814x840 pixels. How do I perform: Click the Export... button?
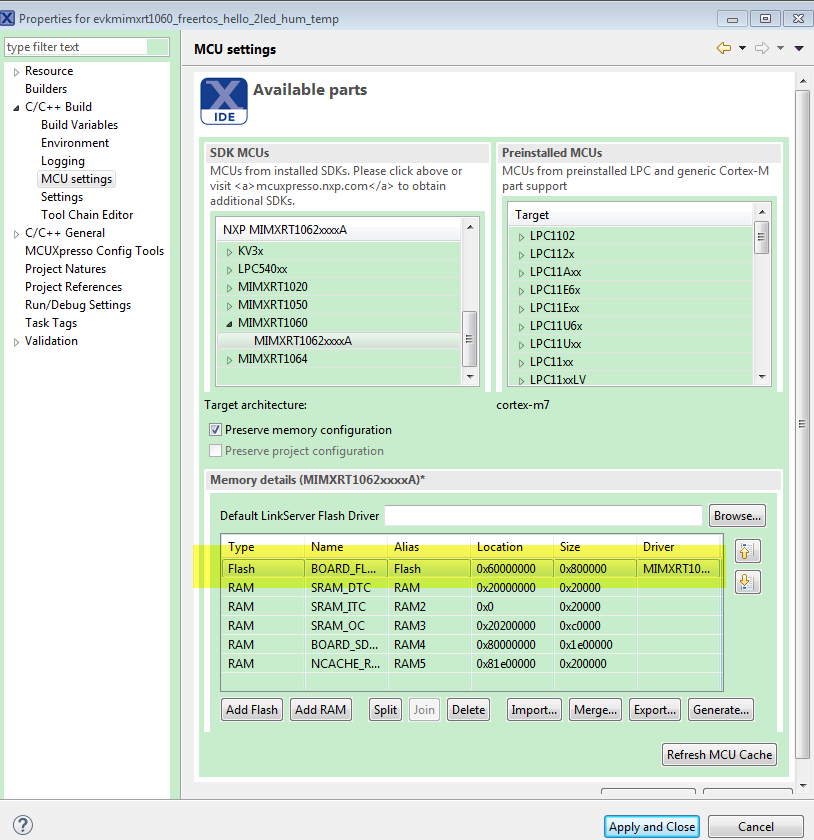(x=654, y=710)
